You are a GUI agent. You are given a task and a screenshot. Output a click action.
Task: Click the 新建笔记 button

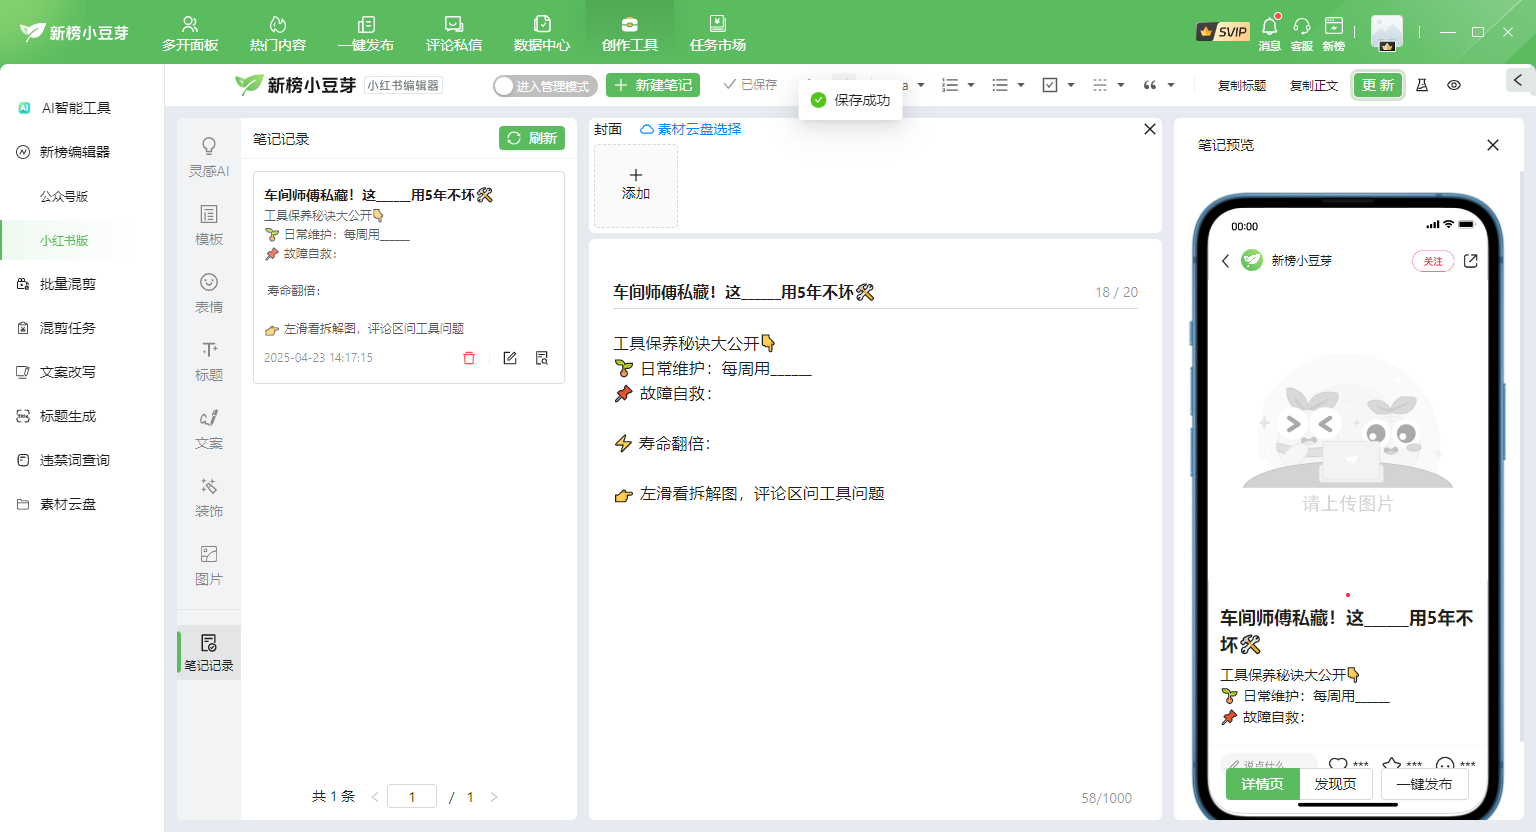(x=653, y=85)
